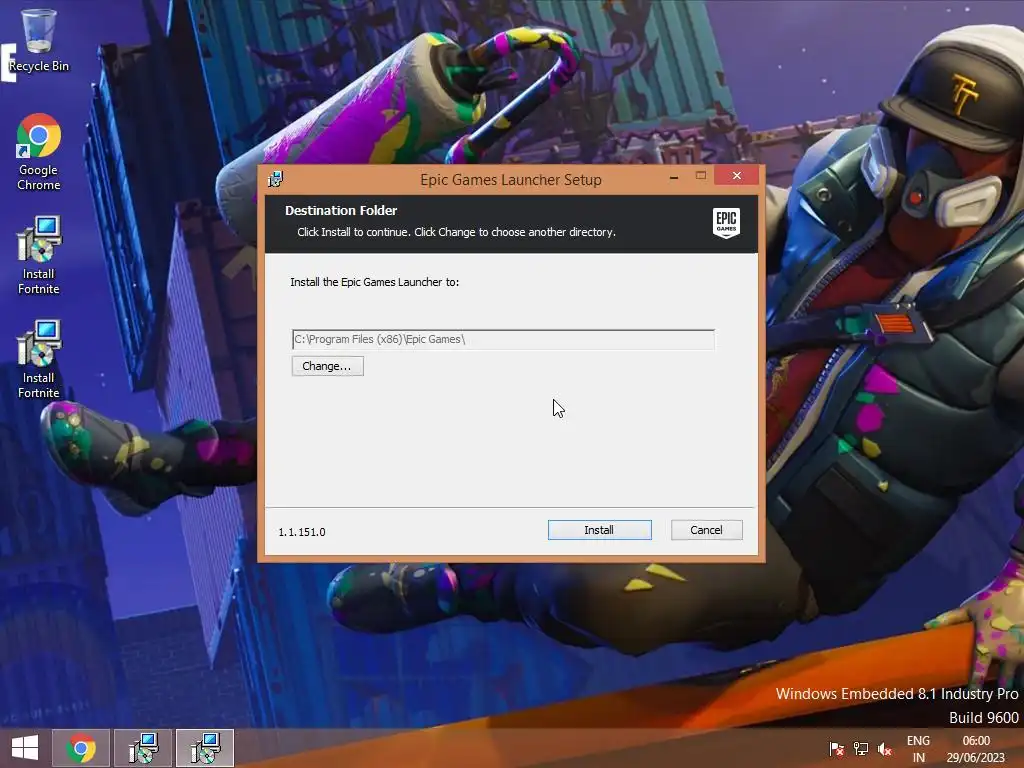
Task: Click the destination folder path field
Action: [x=503, y=340]
